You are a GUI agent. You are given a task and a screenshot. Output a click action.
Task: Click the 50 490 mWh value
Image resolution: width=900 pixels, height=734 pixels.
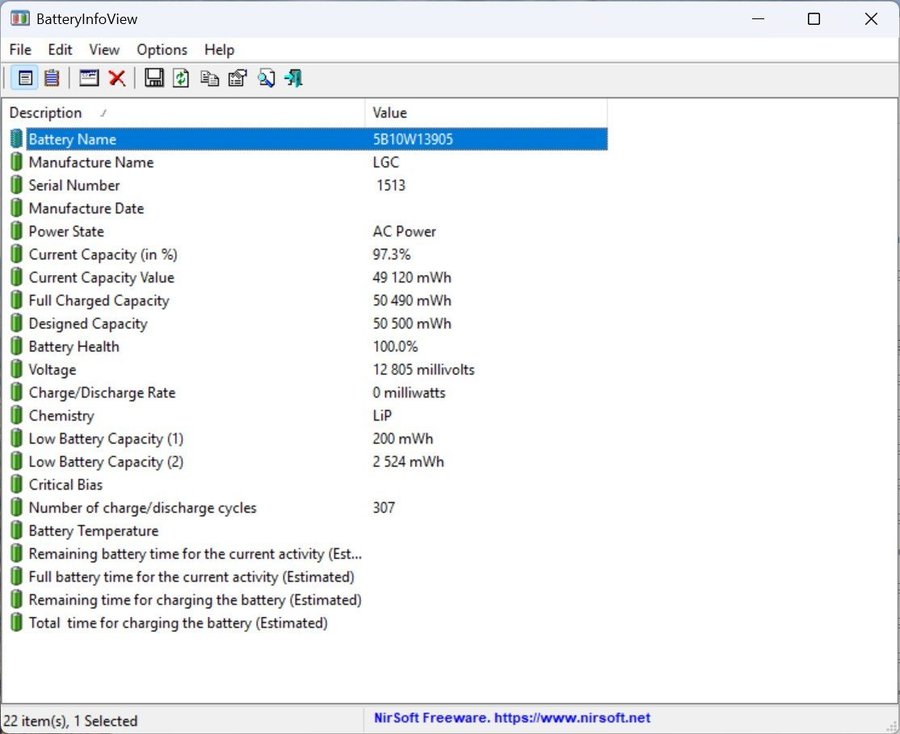(412, 300)
